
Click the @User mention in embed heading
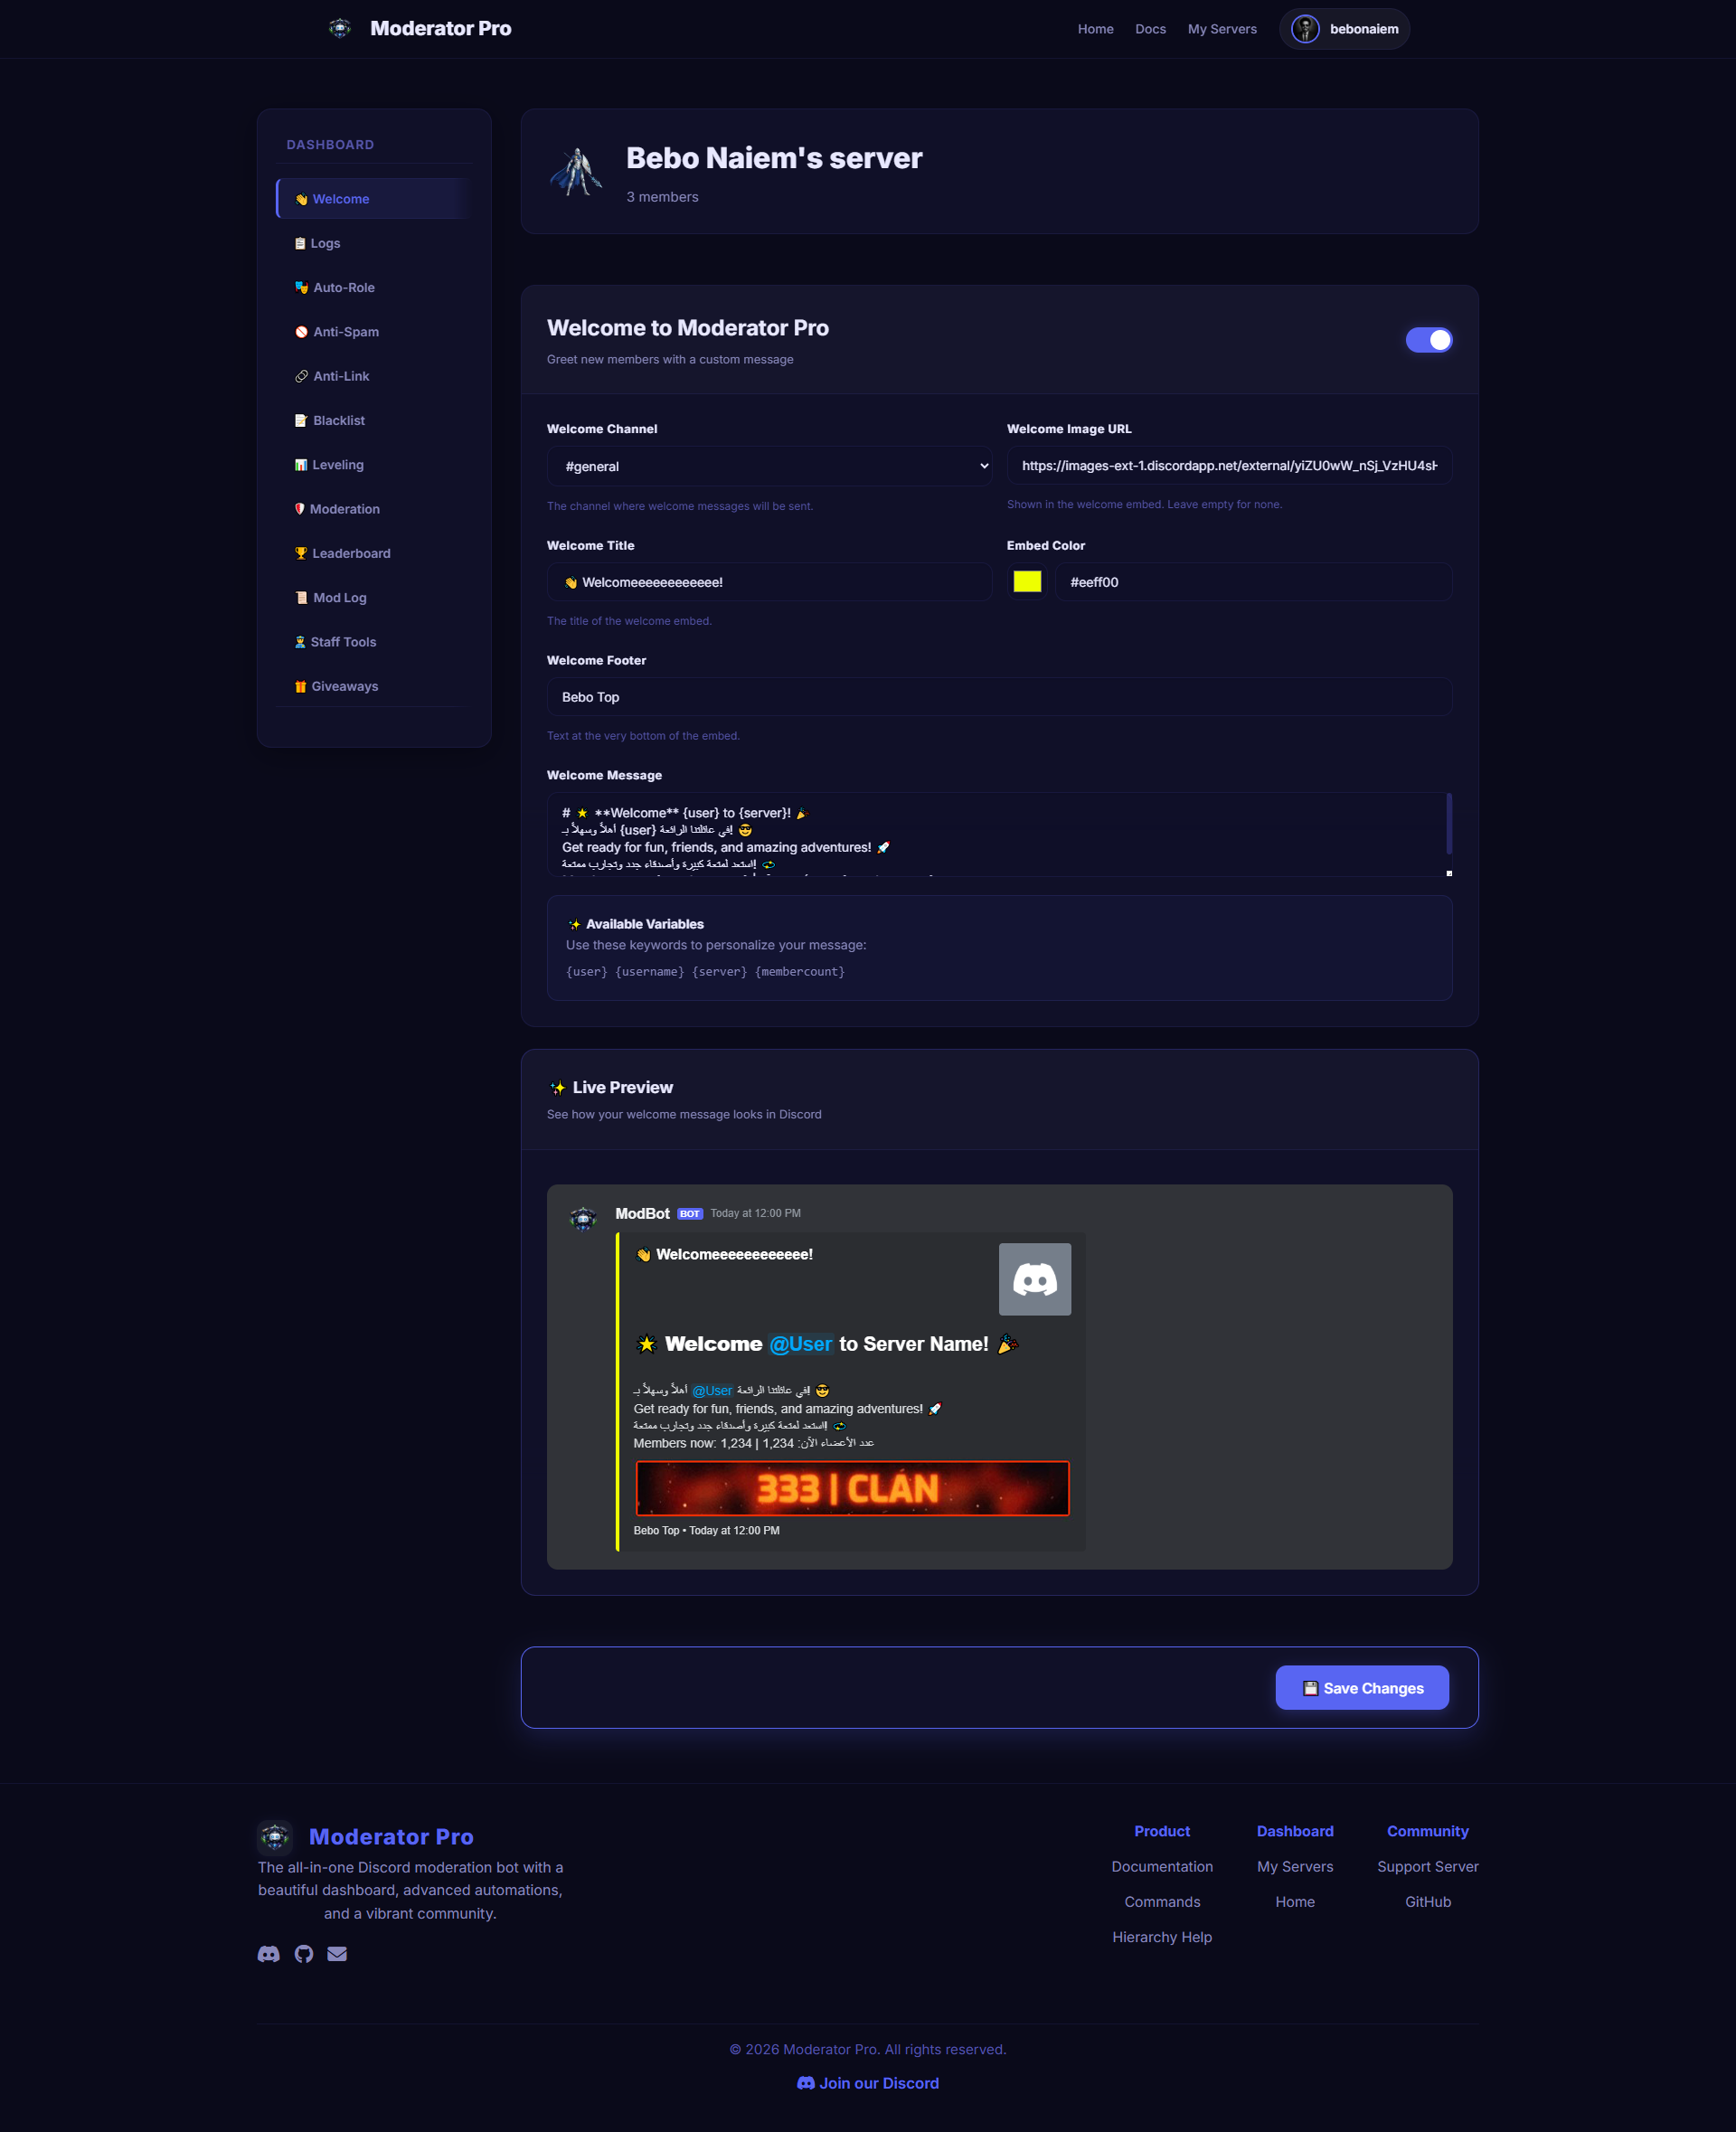click(x=800, y=1344)
